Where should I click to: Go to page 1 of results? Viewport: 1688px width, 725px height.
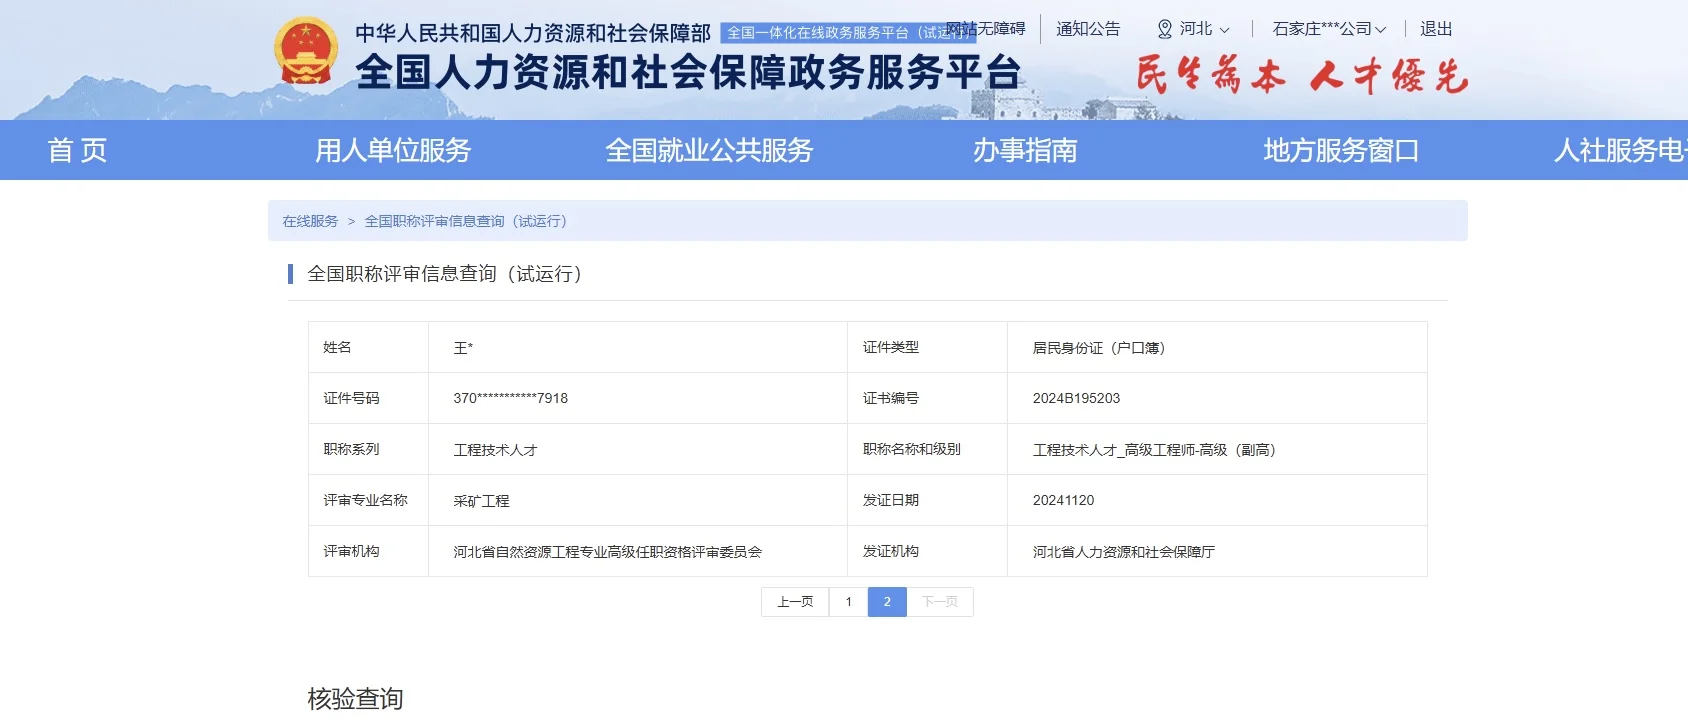pyautogui.click(x=848, y=602)
